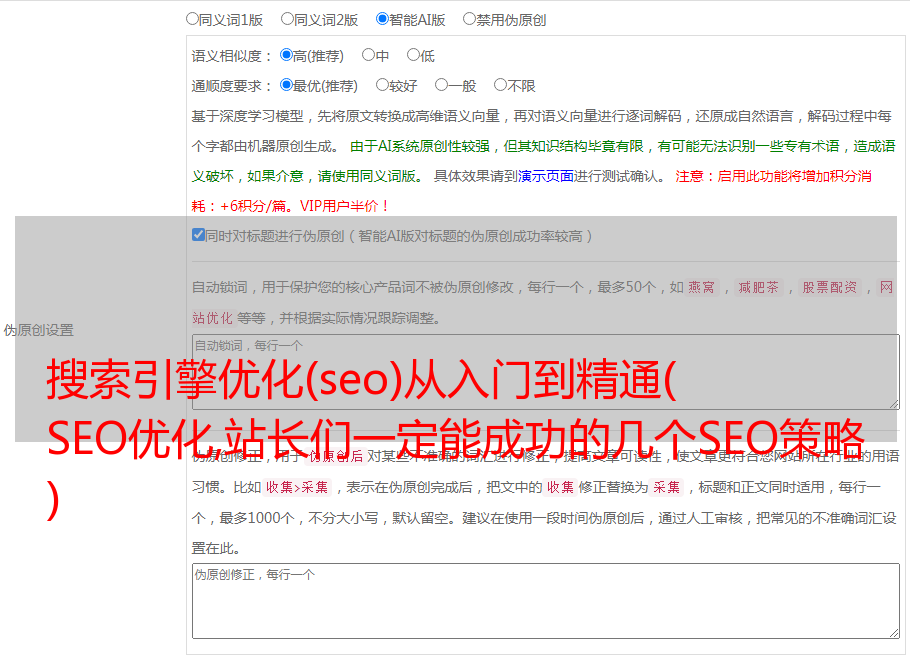Click the 减肥茶 example keyword
This screenshot has height=658, width=911.
pos(758,287)
